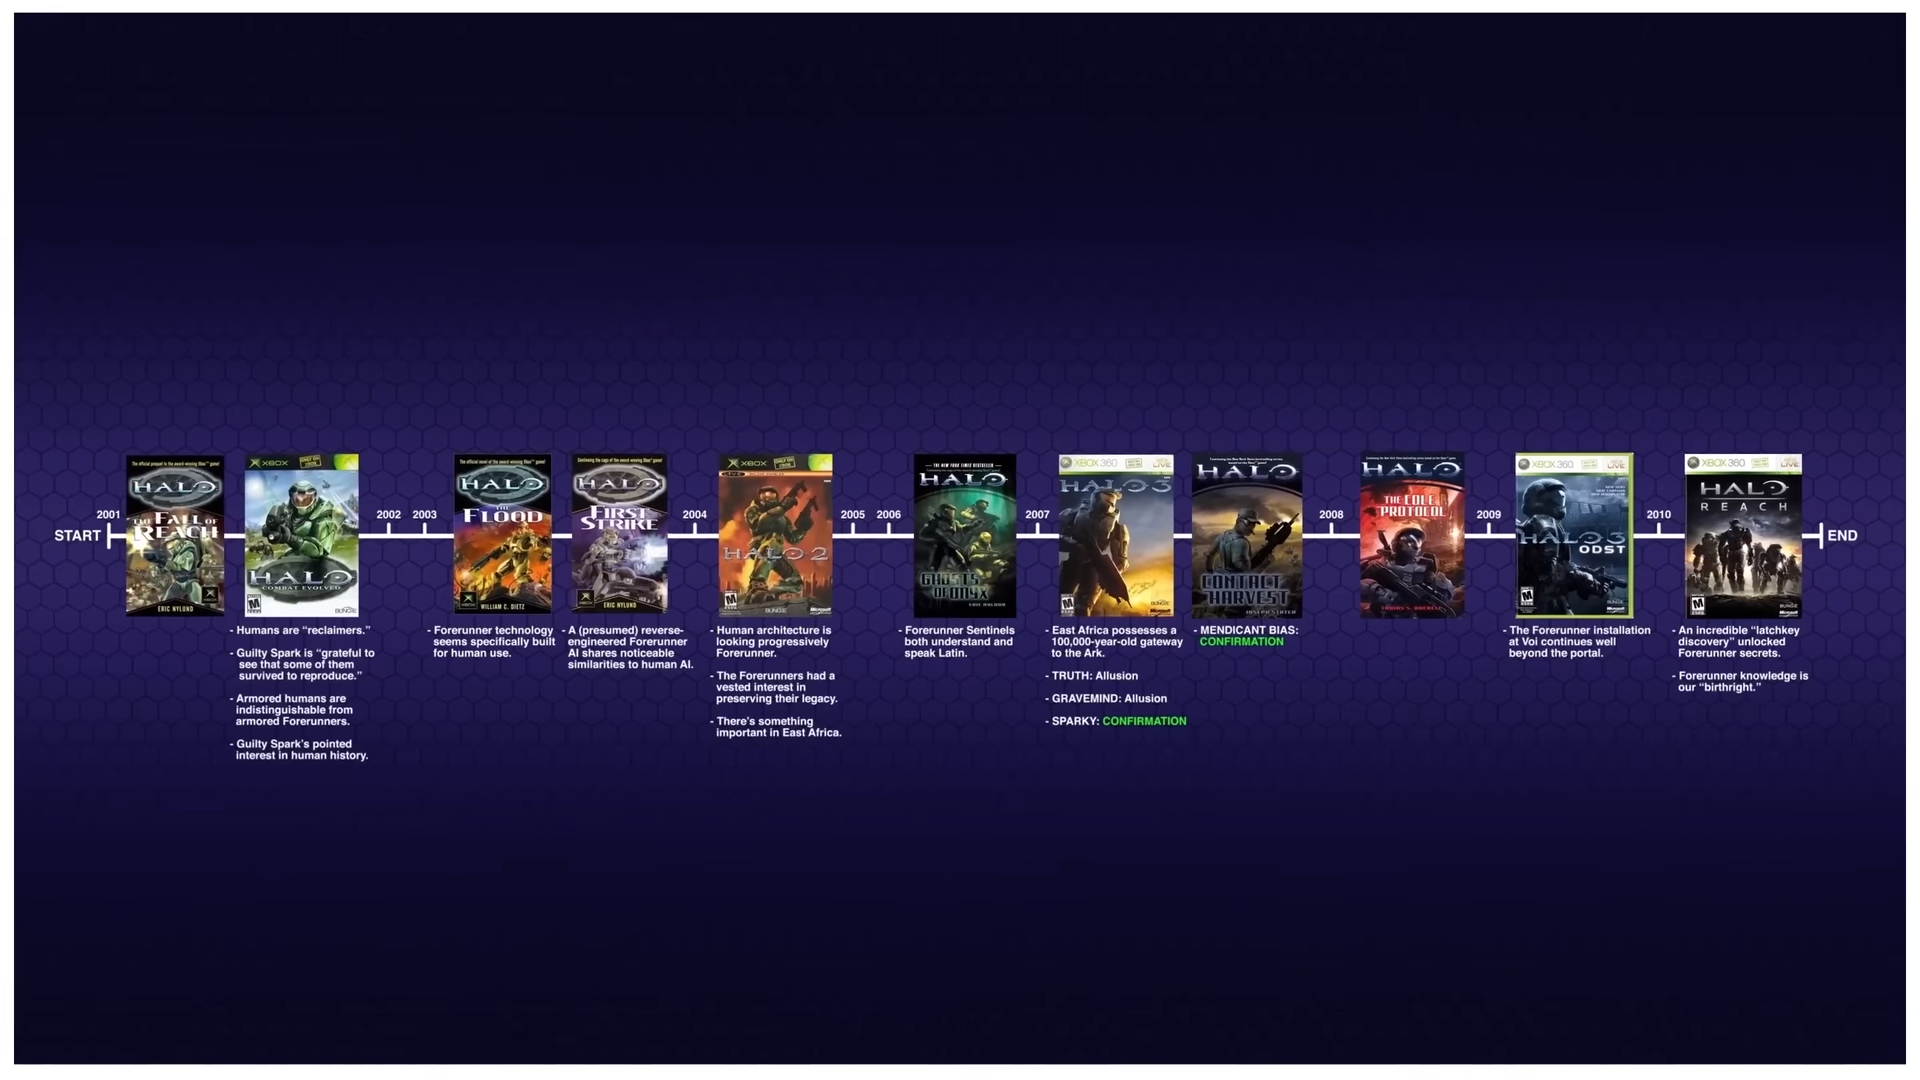Click the Contact Harvest novel cover
The height and width of the screenshot is (1080, 1920).
1246,536
